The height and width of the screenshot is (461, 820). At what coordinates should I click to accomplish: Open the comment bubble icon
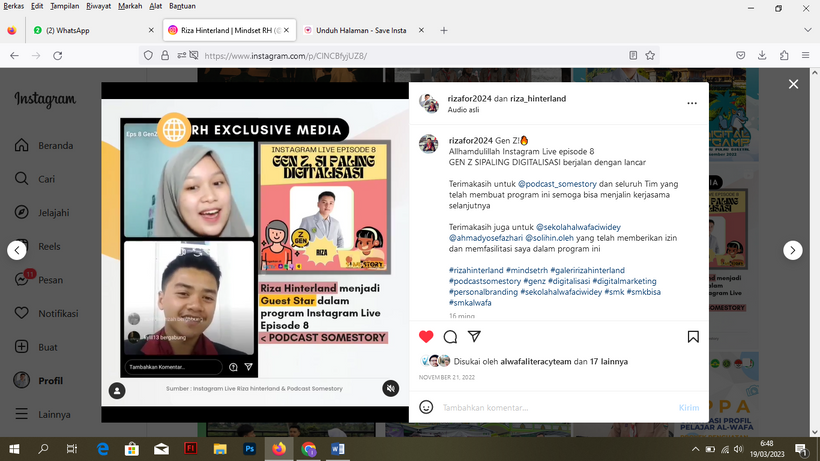[450, 337]
